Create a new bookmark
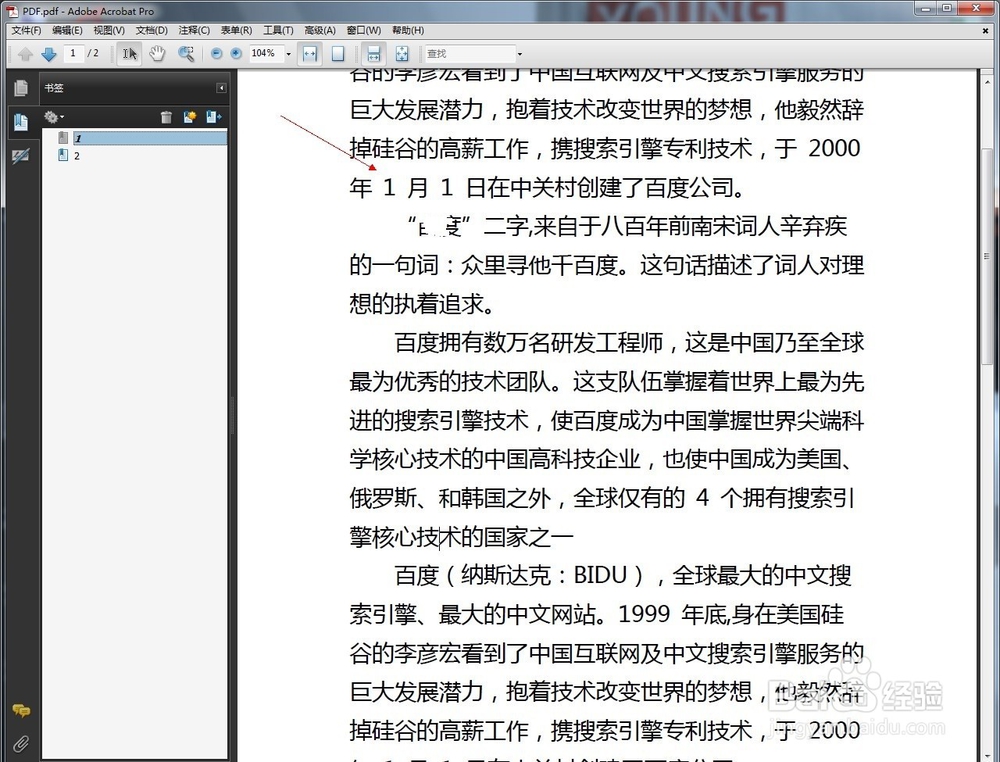 tap(189, 117)
